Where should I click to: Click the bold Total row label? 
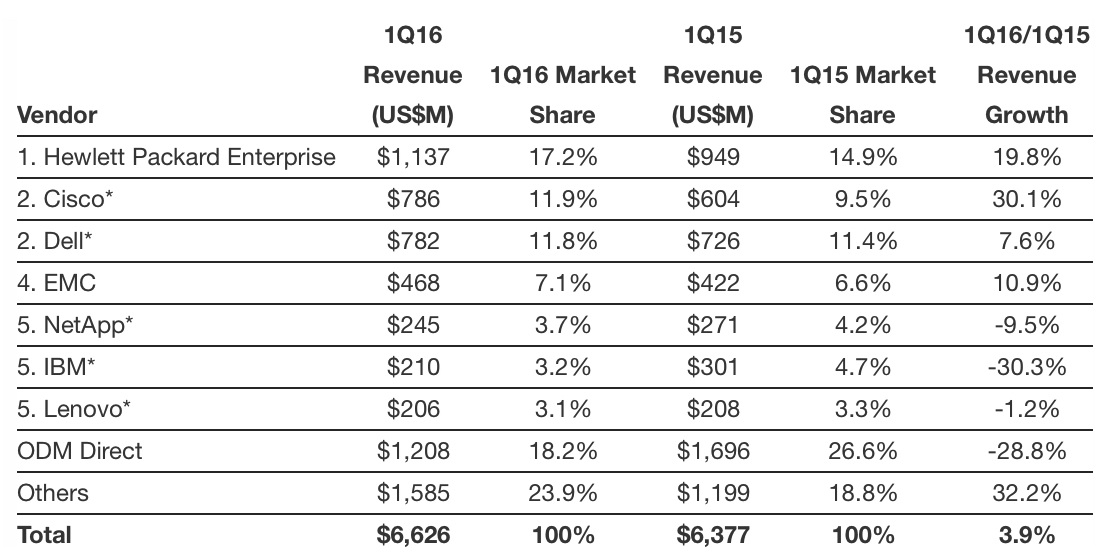tap(45, 535)
